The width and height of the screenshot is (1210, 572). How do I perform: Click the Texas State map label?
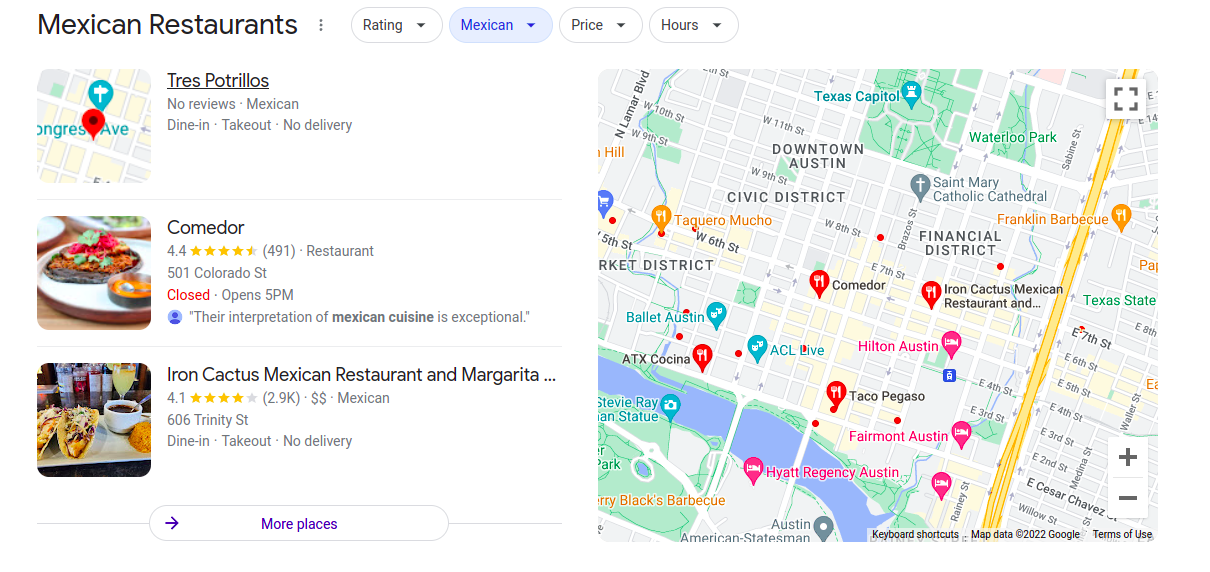(1119, 300)
